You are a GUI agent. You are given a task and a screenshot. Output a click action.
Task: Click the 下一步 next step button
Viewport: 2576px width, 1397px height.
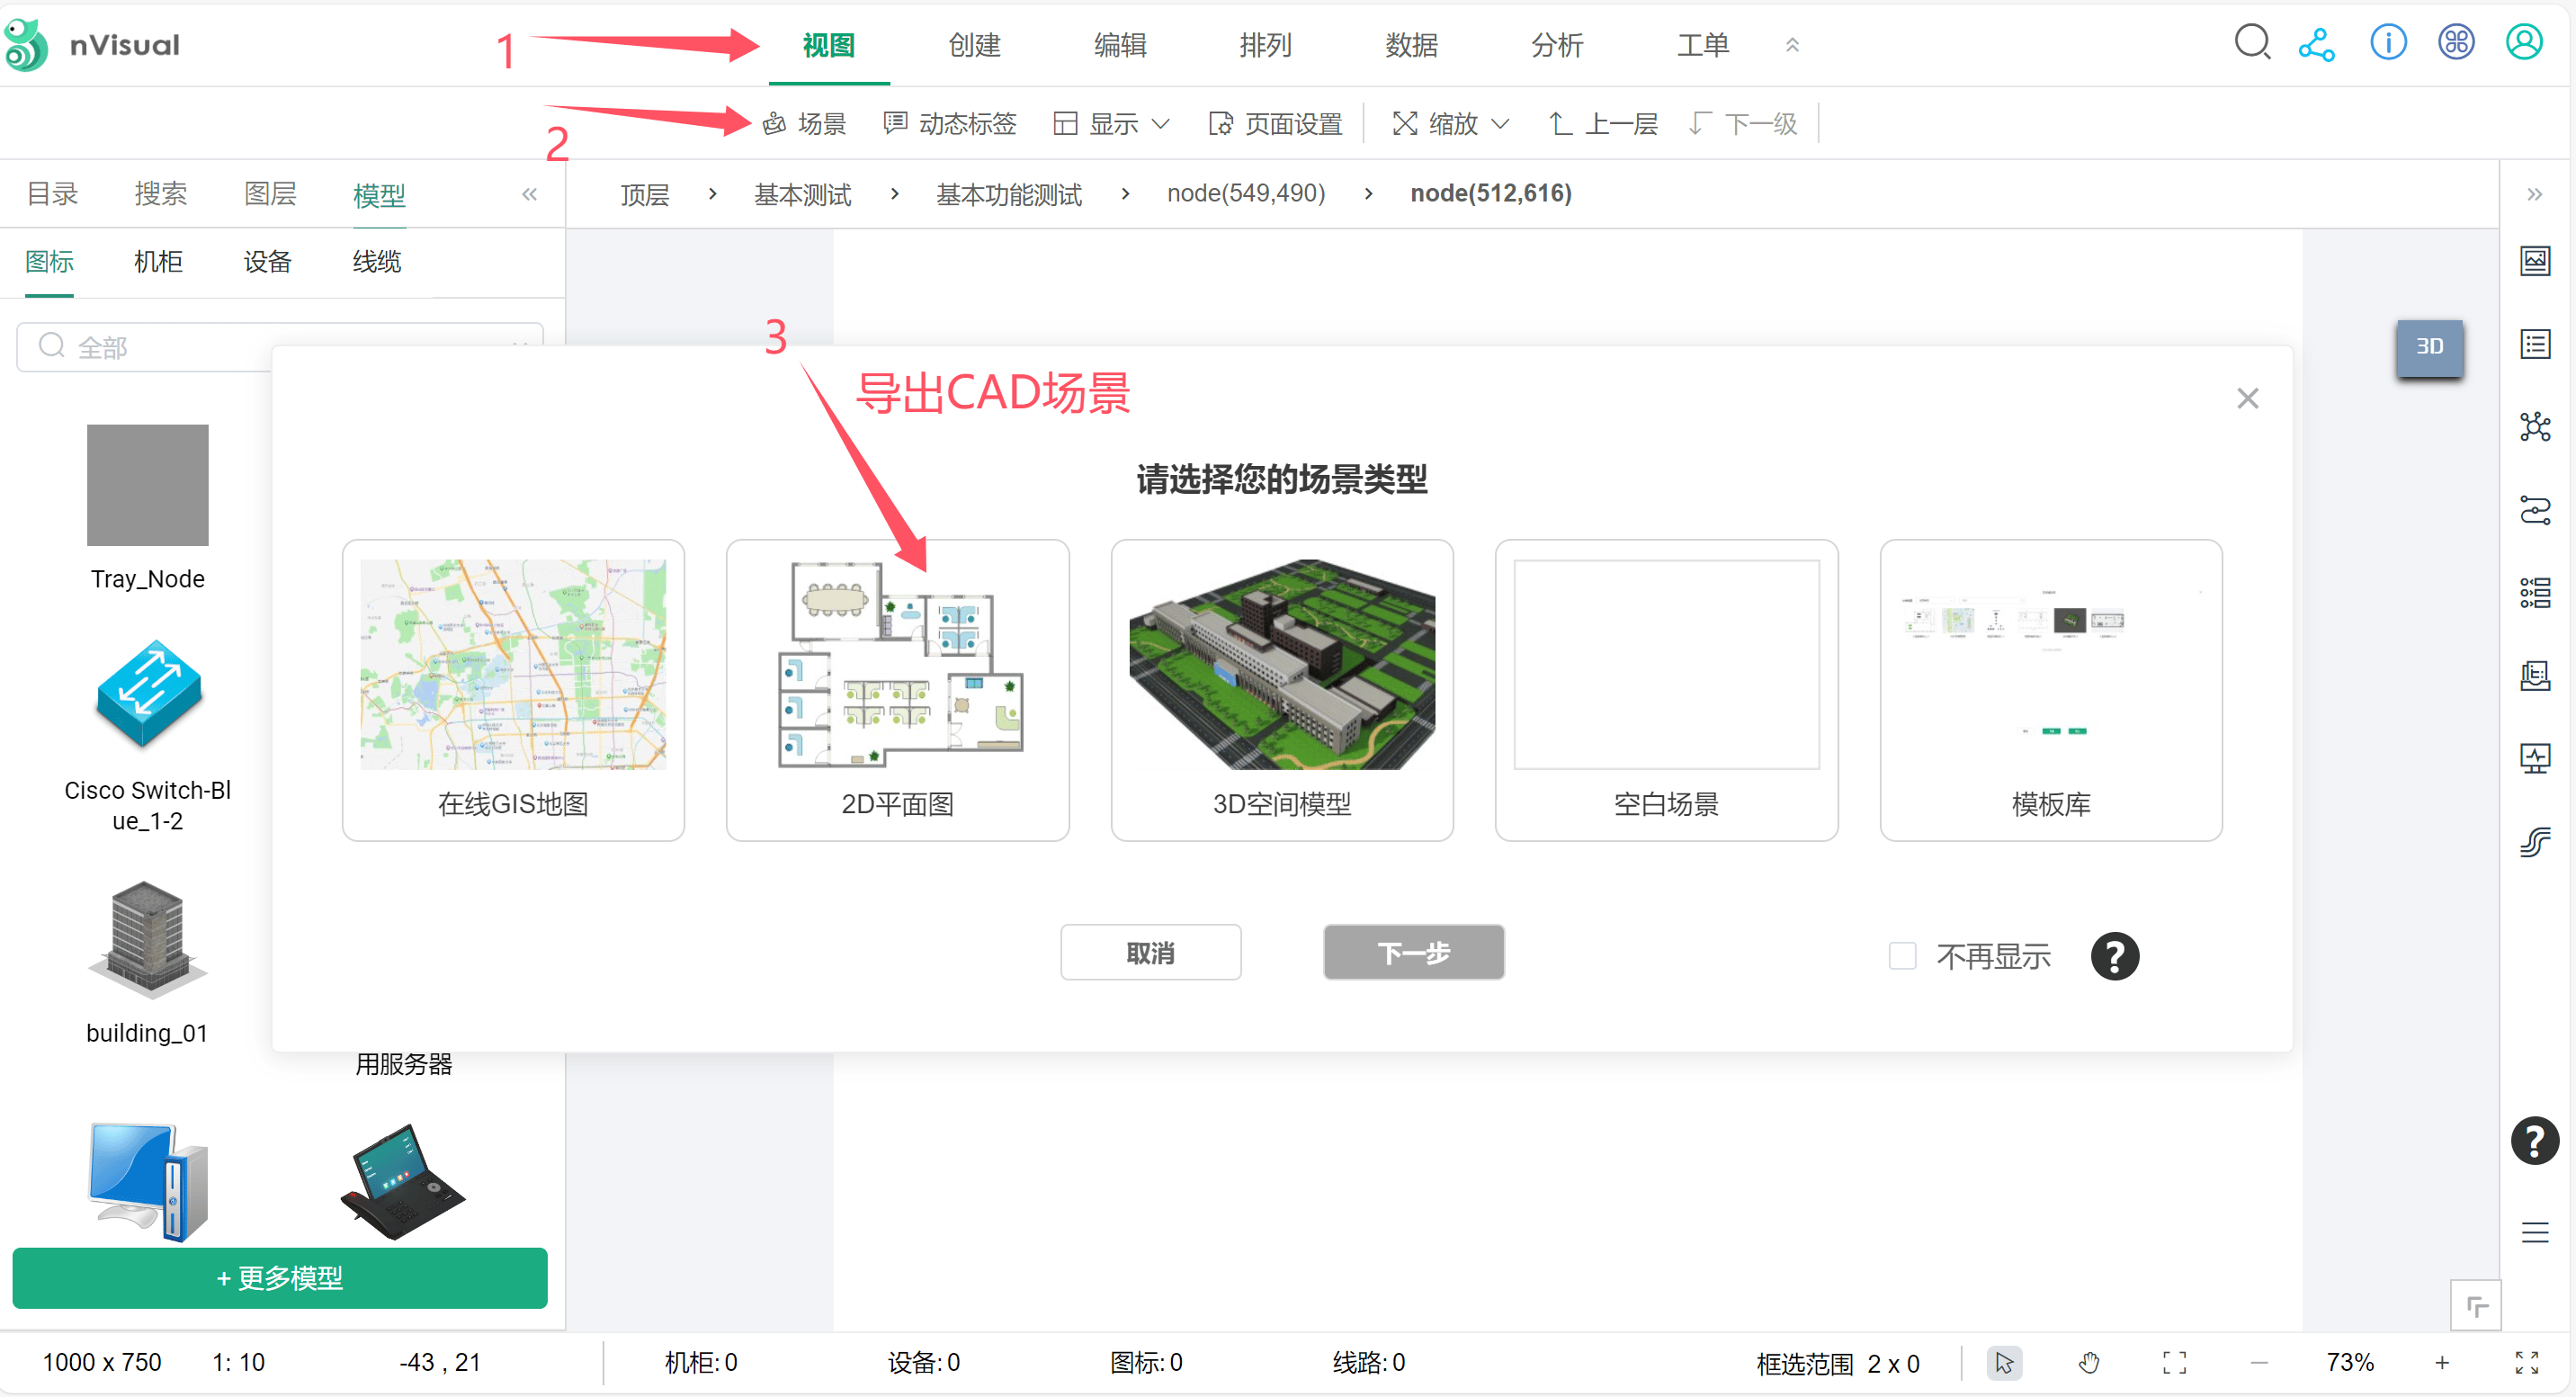click(1413, 952)
